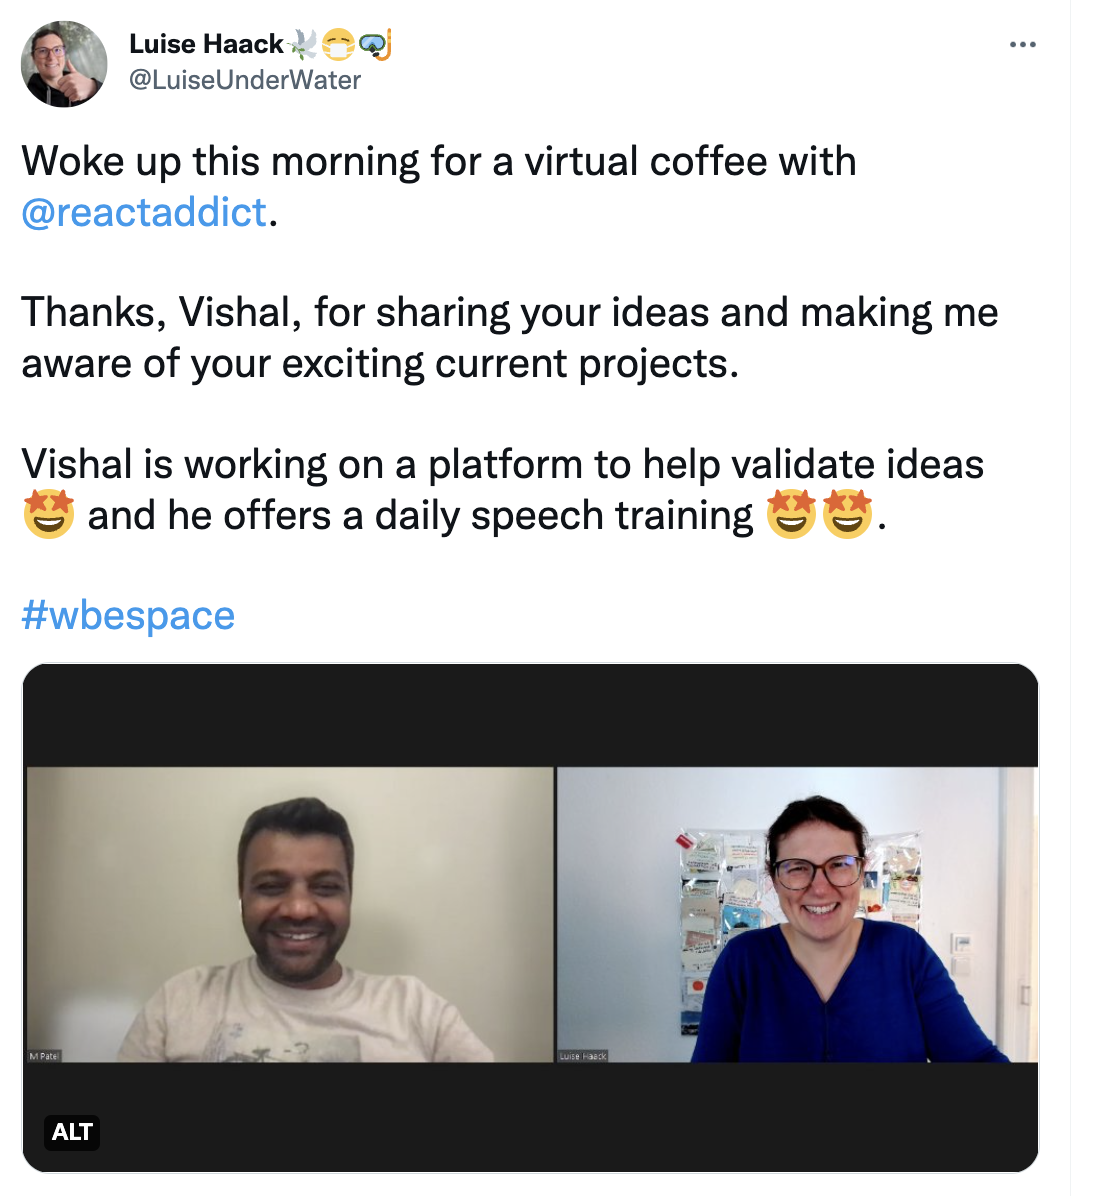Click the ALT badge on the image
This screenshot has width=1096, height=1196.
pyautogui.click(x=72, y=1131)
